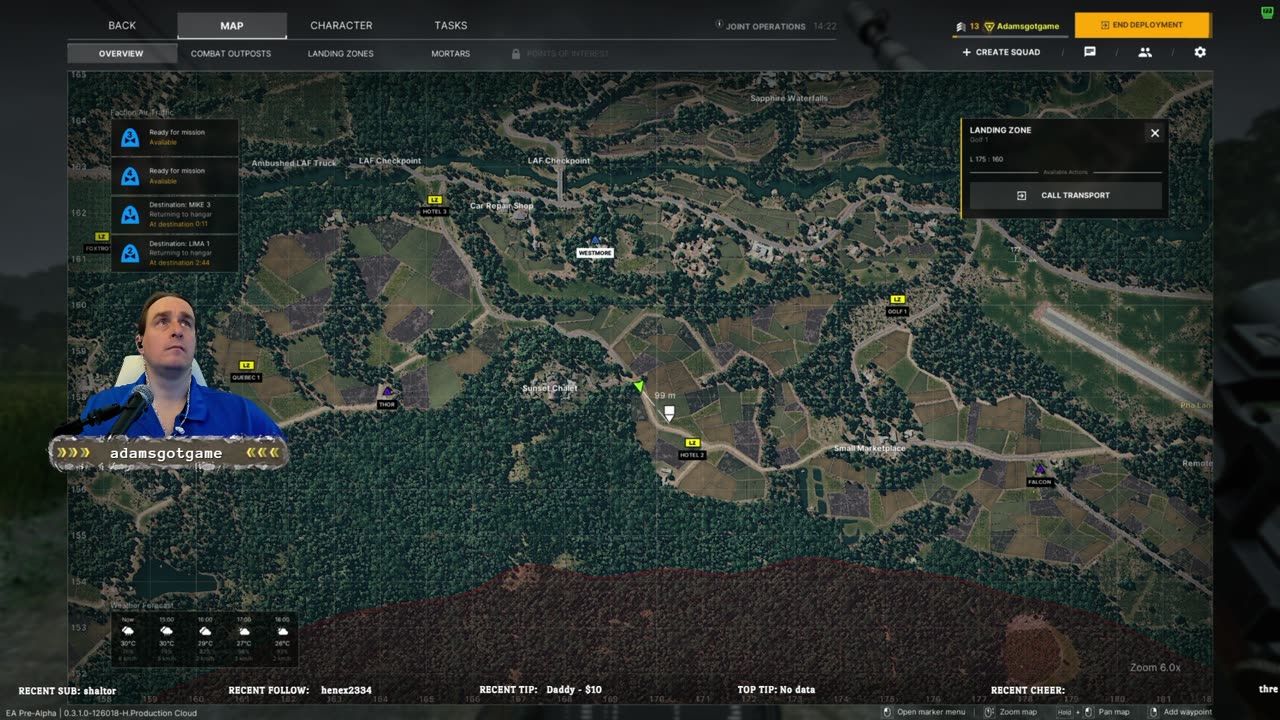The image size is (1280, 720).
Task: Select helicopter heading to MIKE 3
Action: point(175,214)
